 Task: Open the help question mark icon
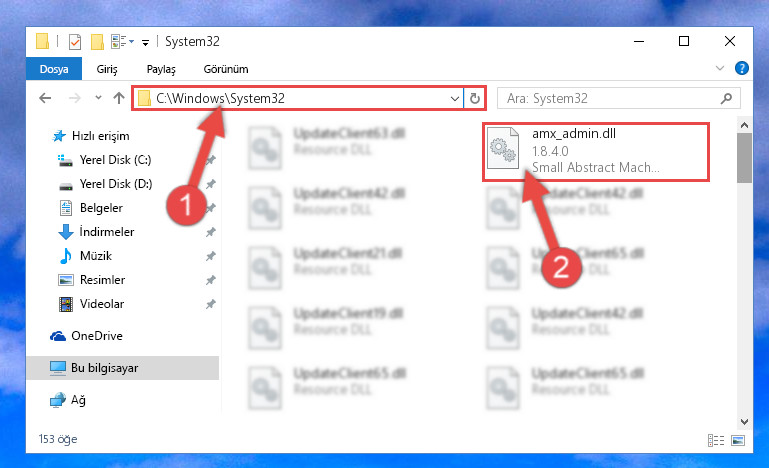click(742, 68)
